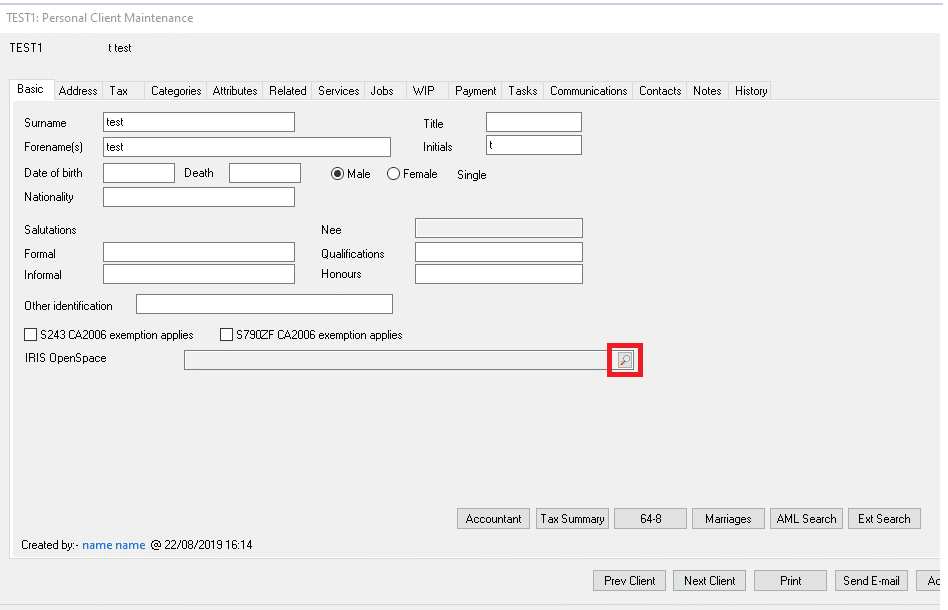Run an AML Search
The image size is (948, 610).
tap(806, 518)
